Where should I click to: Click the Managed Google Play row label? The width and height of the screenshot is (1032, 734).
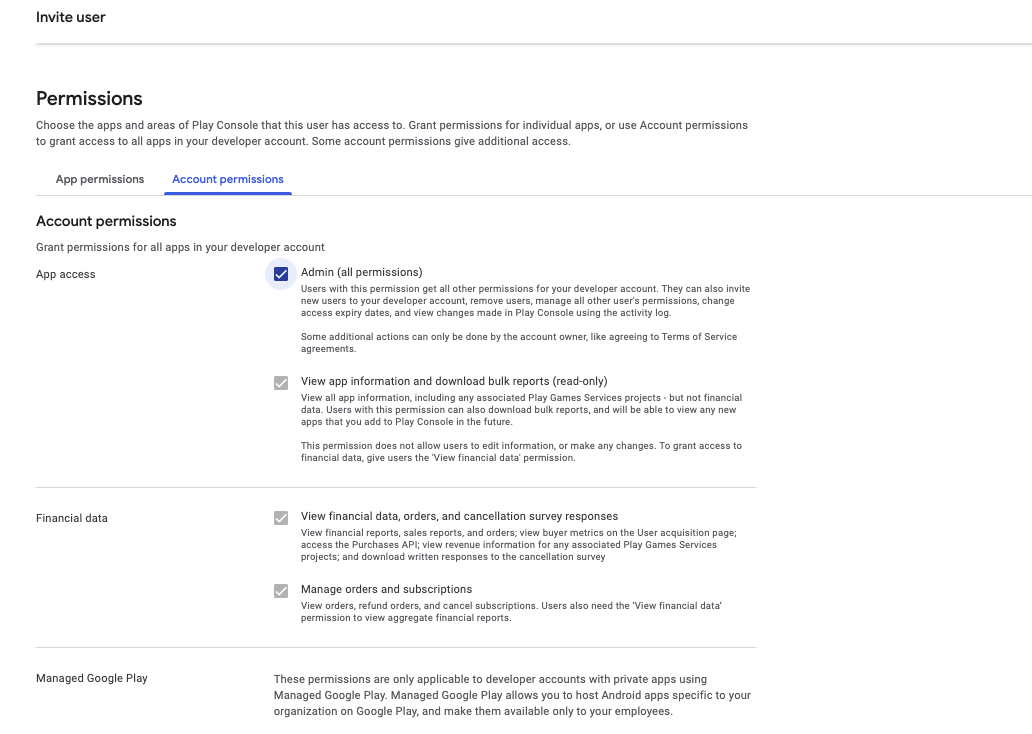pyautogui.click(x=91, y=678)
